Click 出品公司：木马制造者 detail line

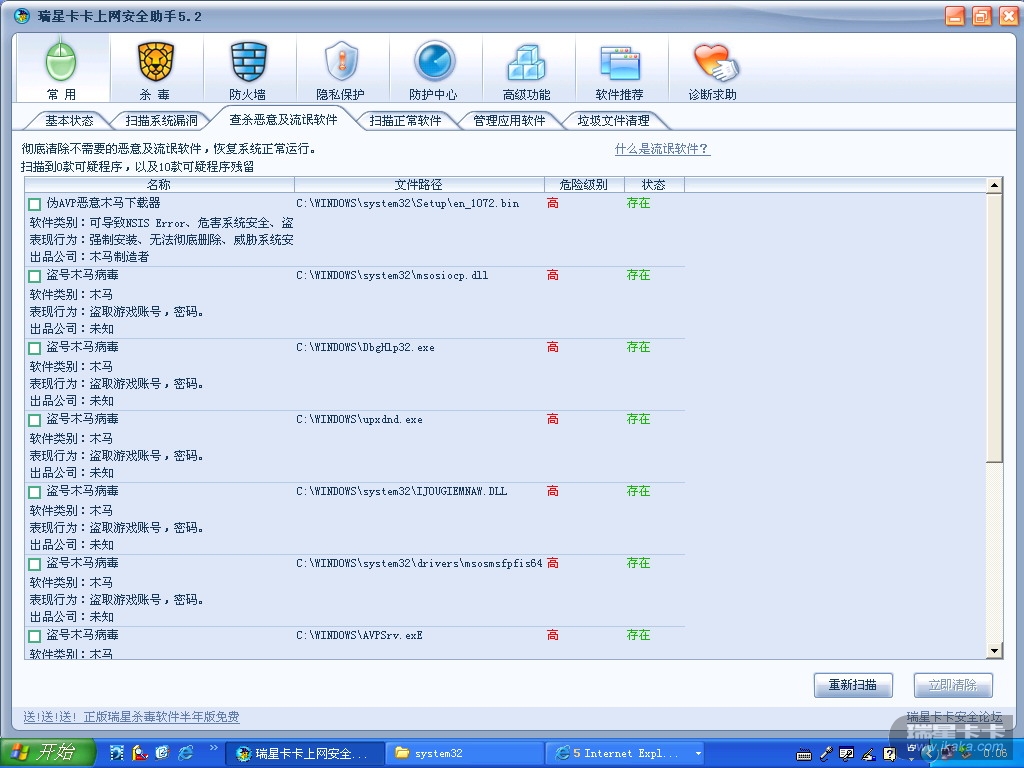[89, 257]
